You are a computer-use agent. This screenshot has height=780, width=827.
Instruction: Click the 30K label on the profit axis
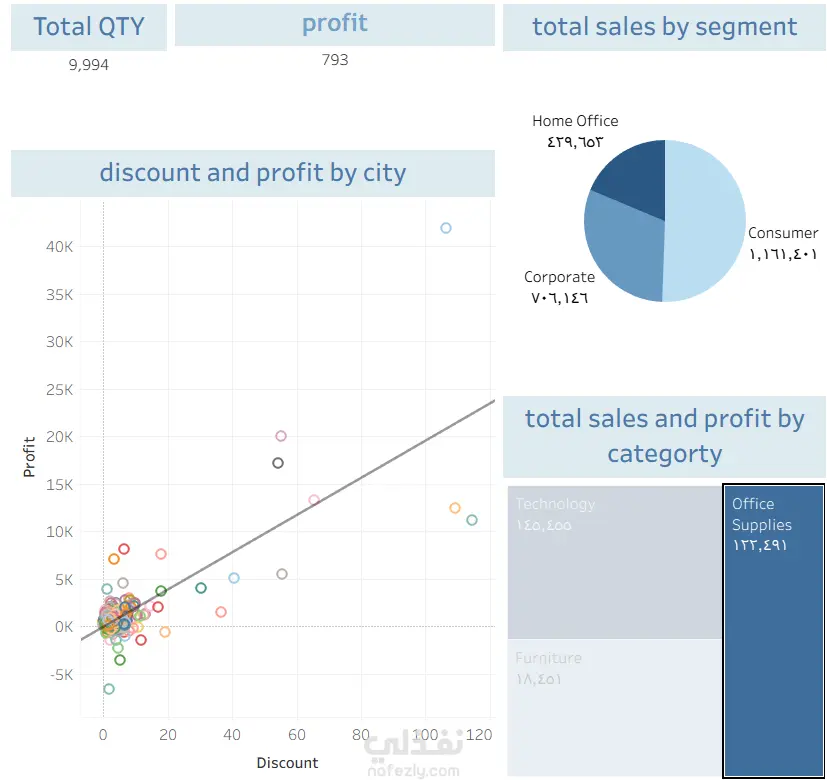click(60, 342)
